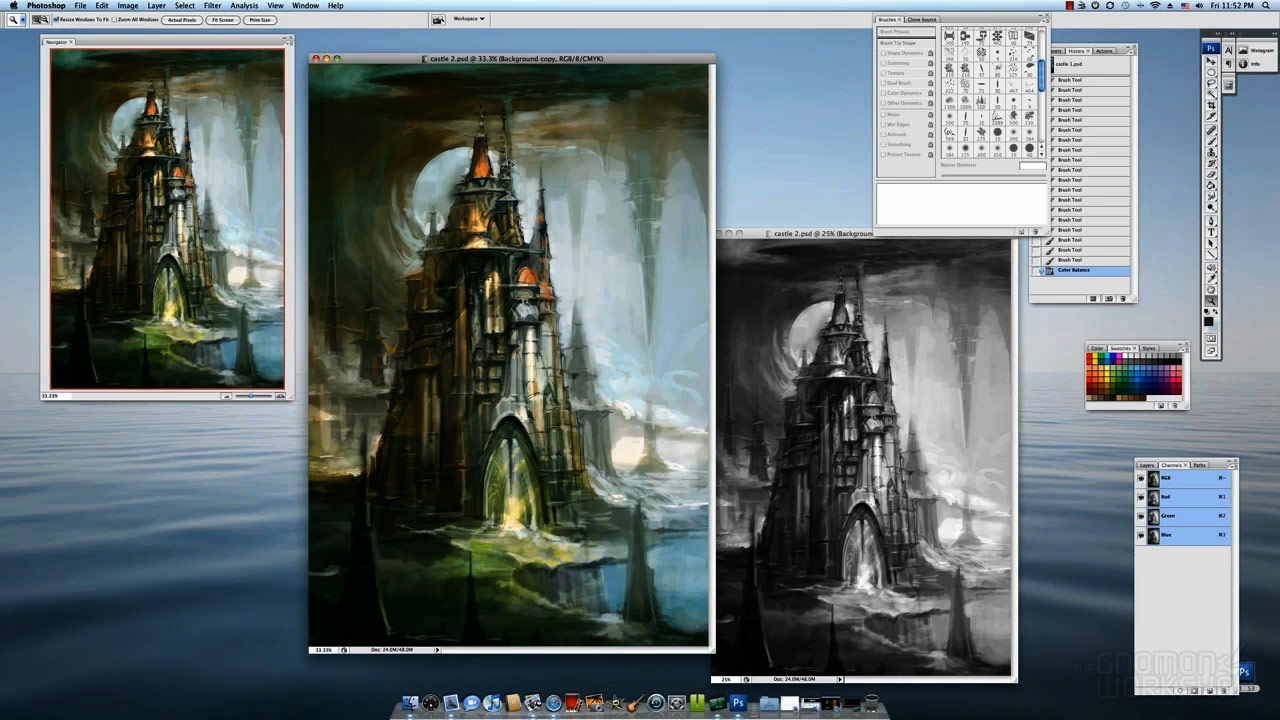
Task: Choose the Lasso tool
Action: [x=1211, y=84]
